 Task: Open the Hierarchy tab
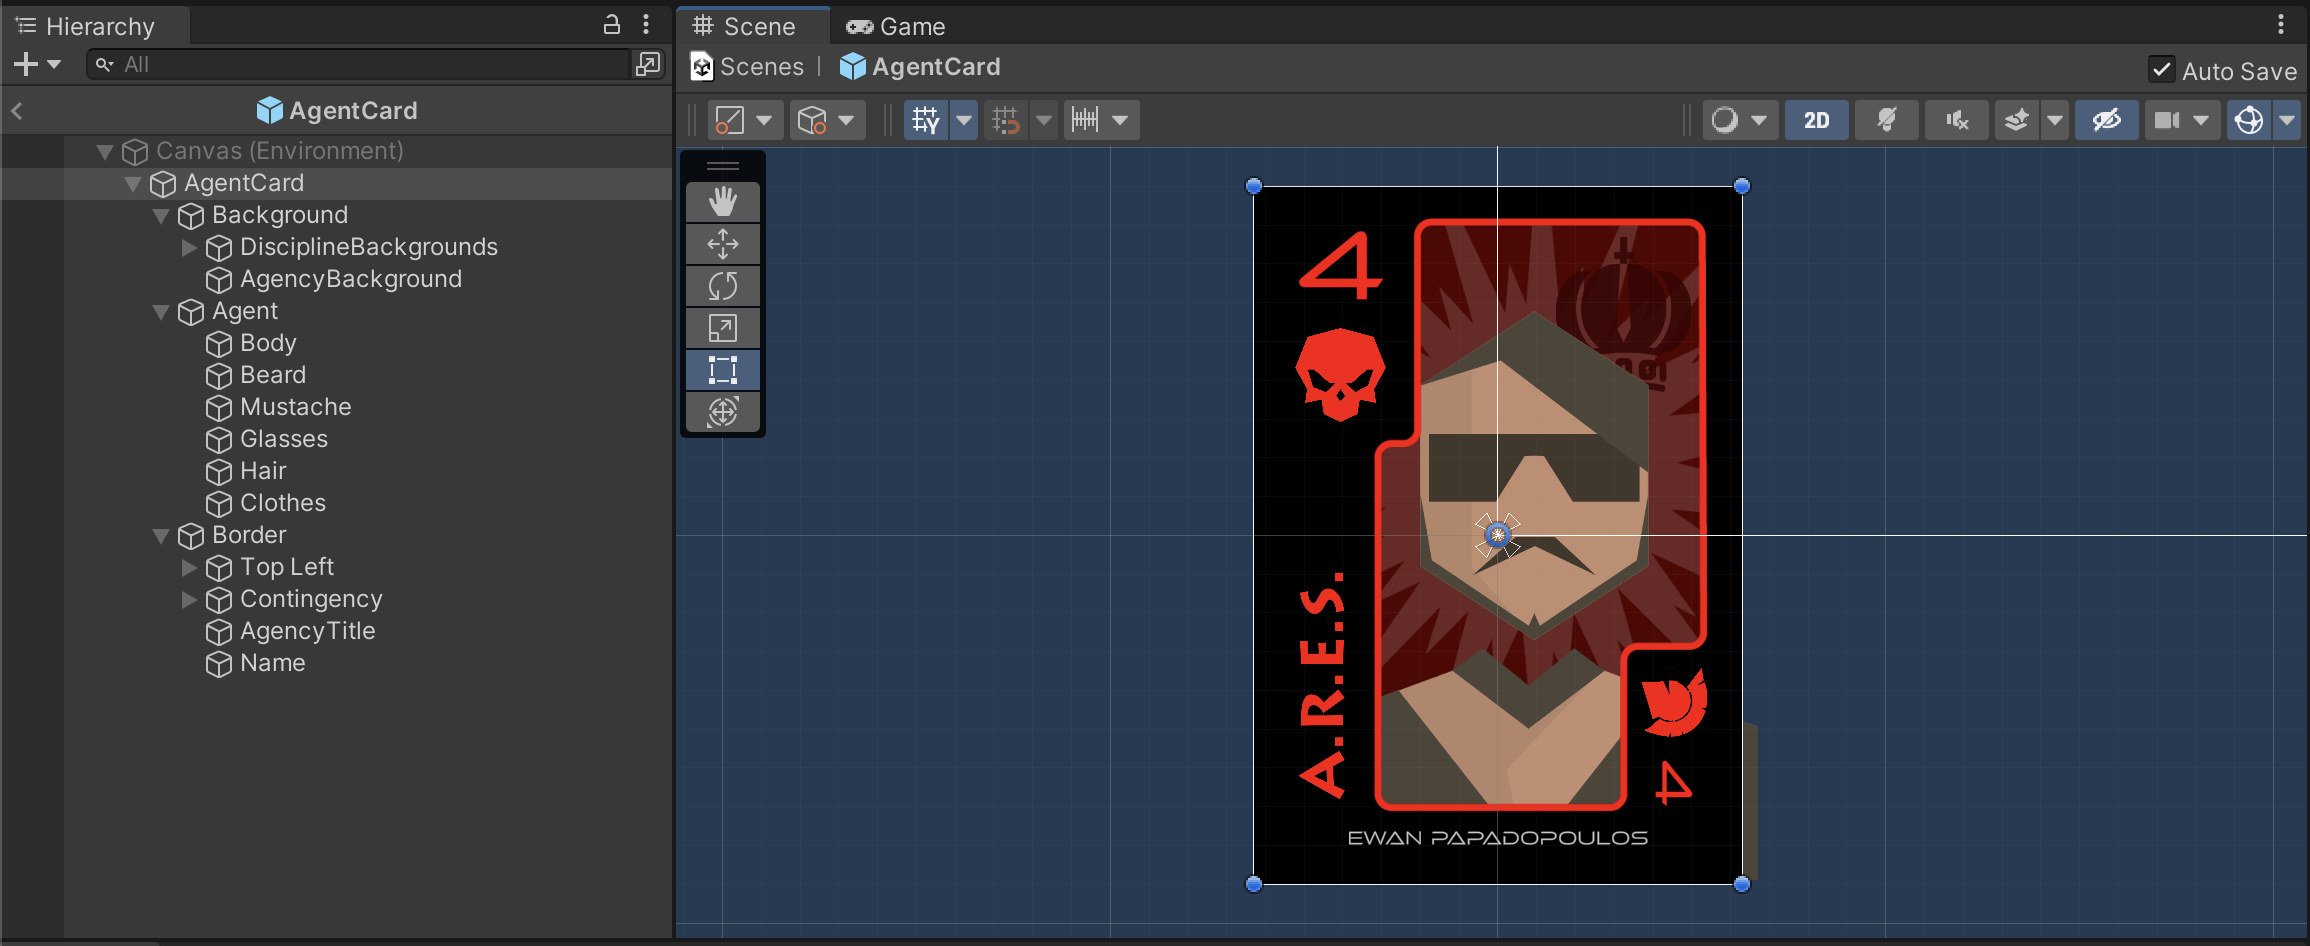tap(98, 26)
